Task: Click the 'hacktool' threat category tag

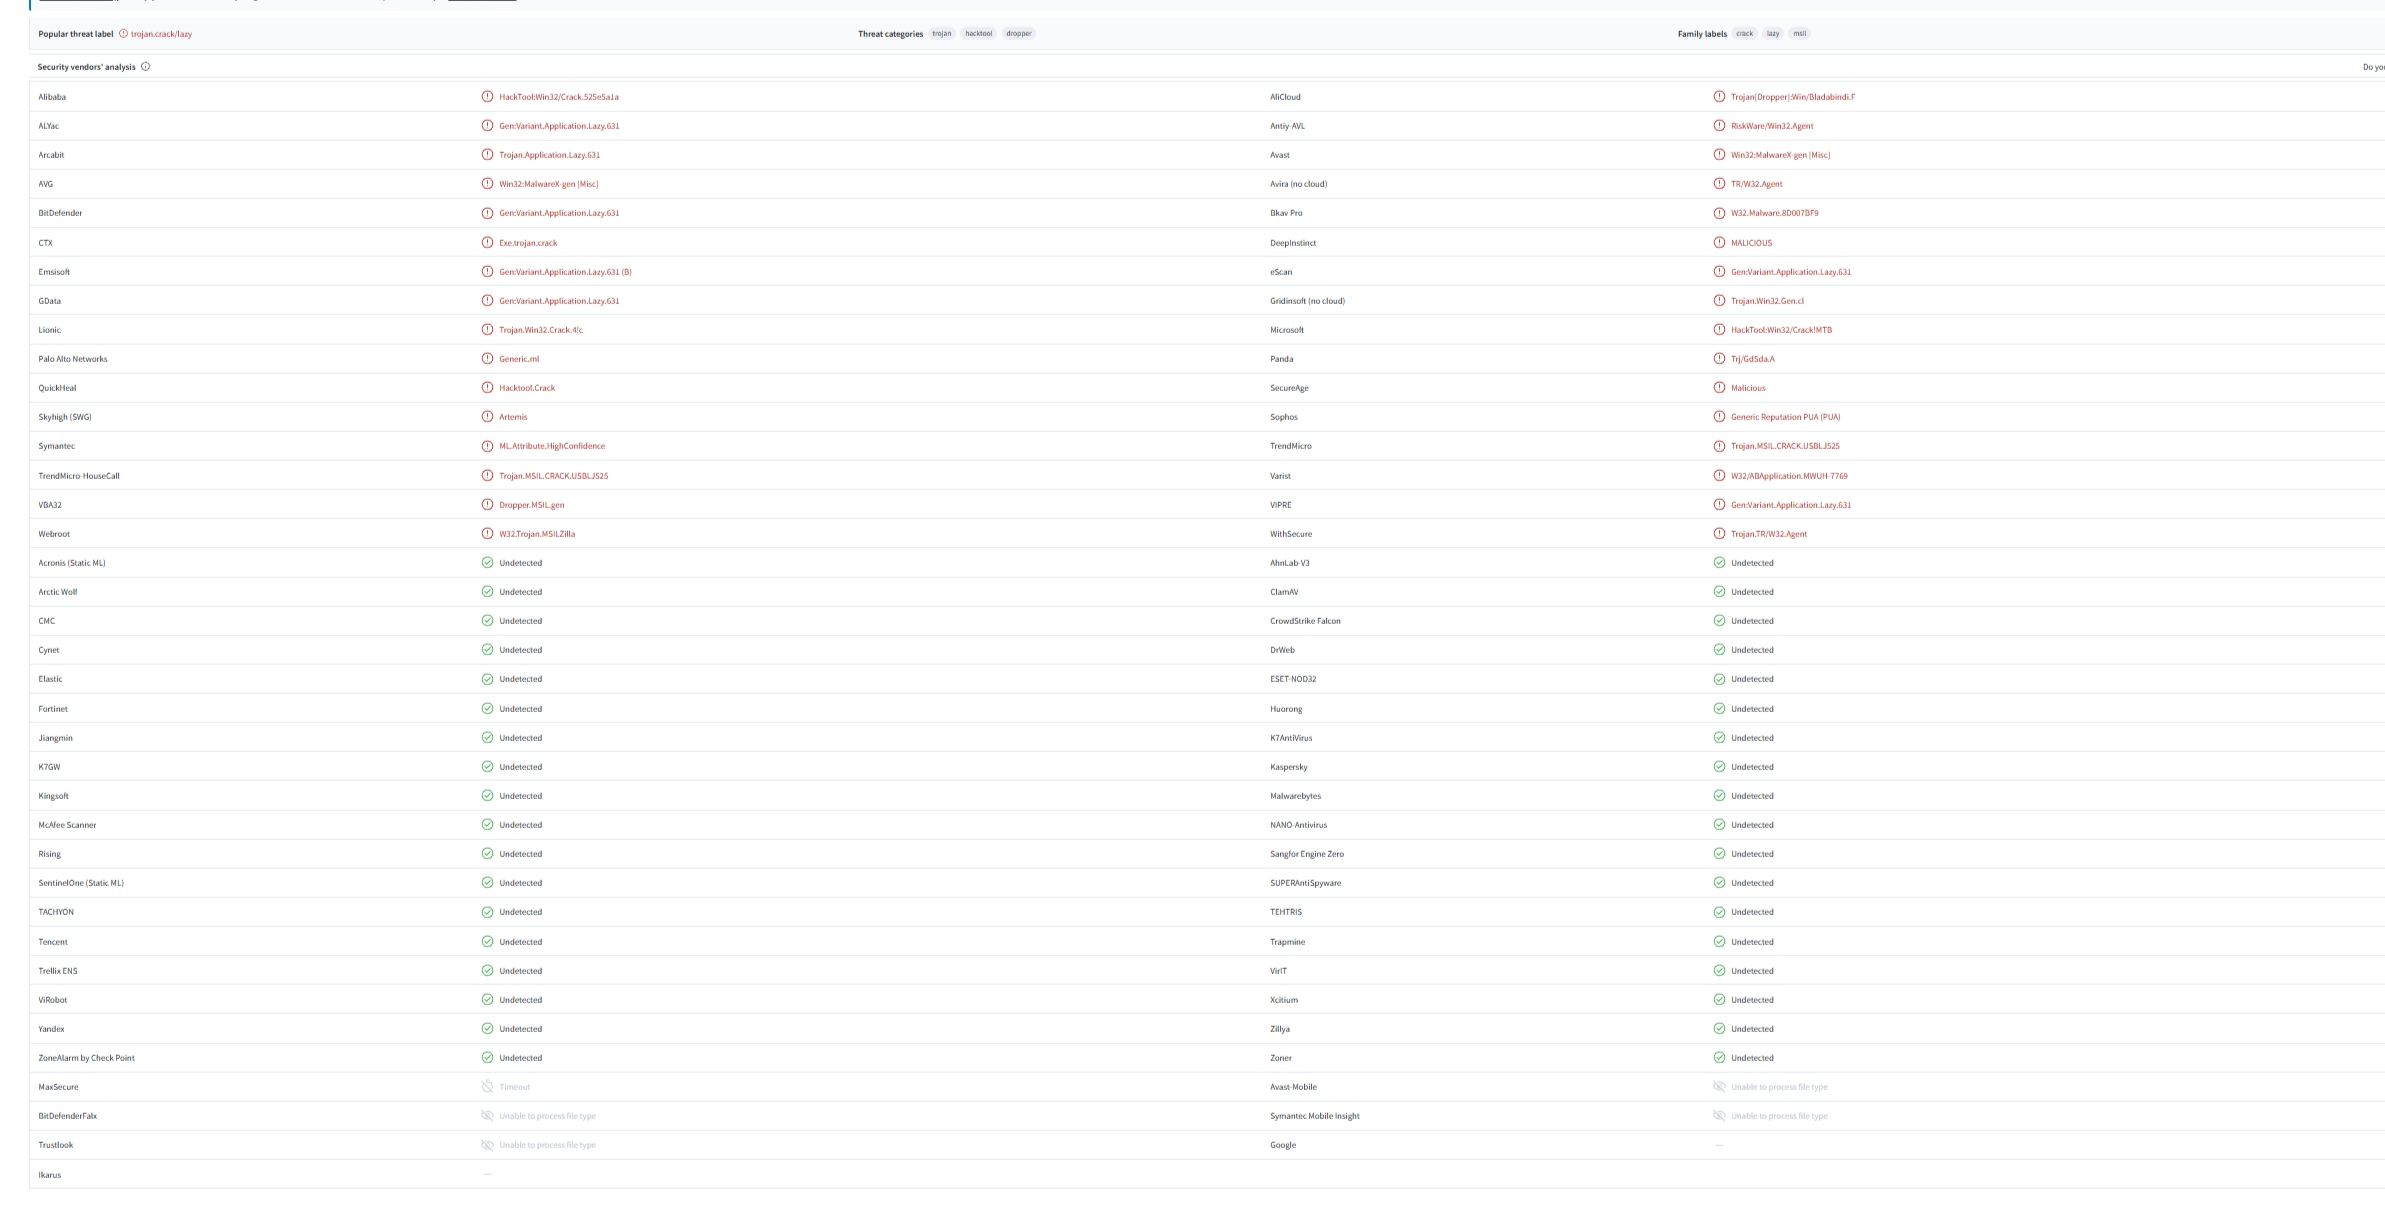Action: [979, 34]
